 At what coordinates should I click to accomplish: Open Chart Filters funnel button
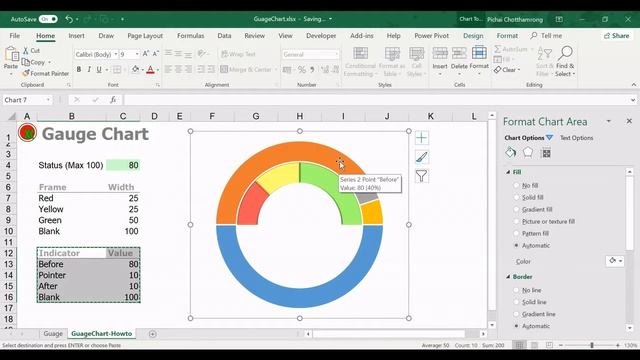tap(422, 176)
